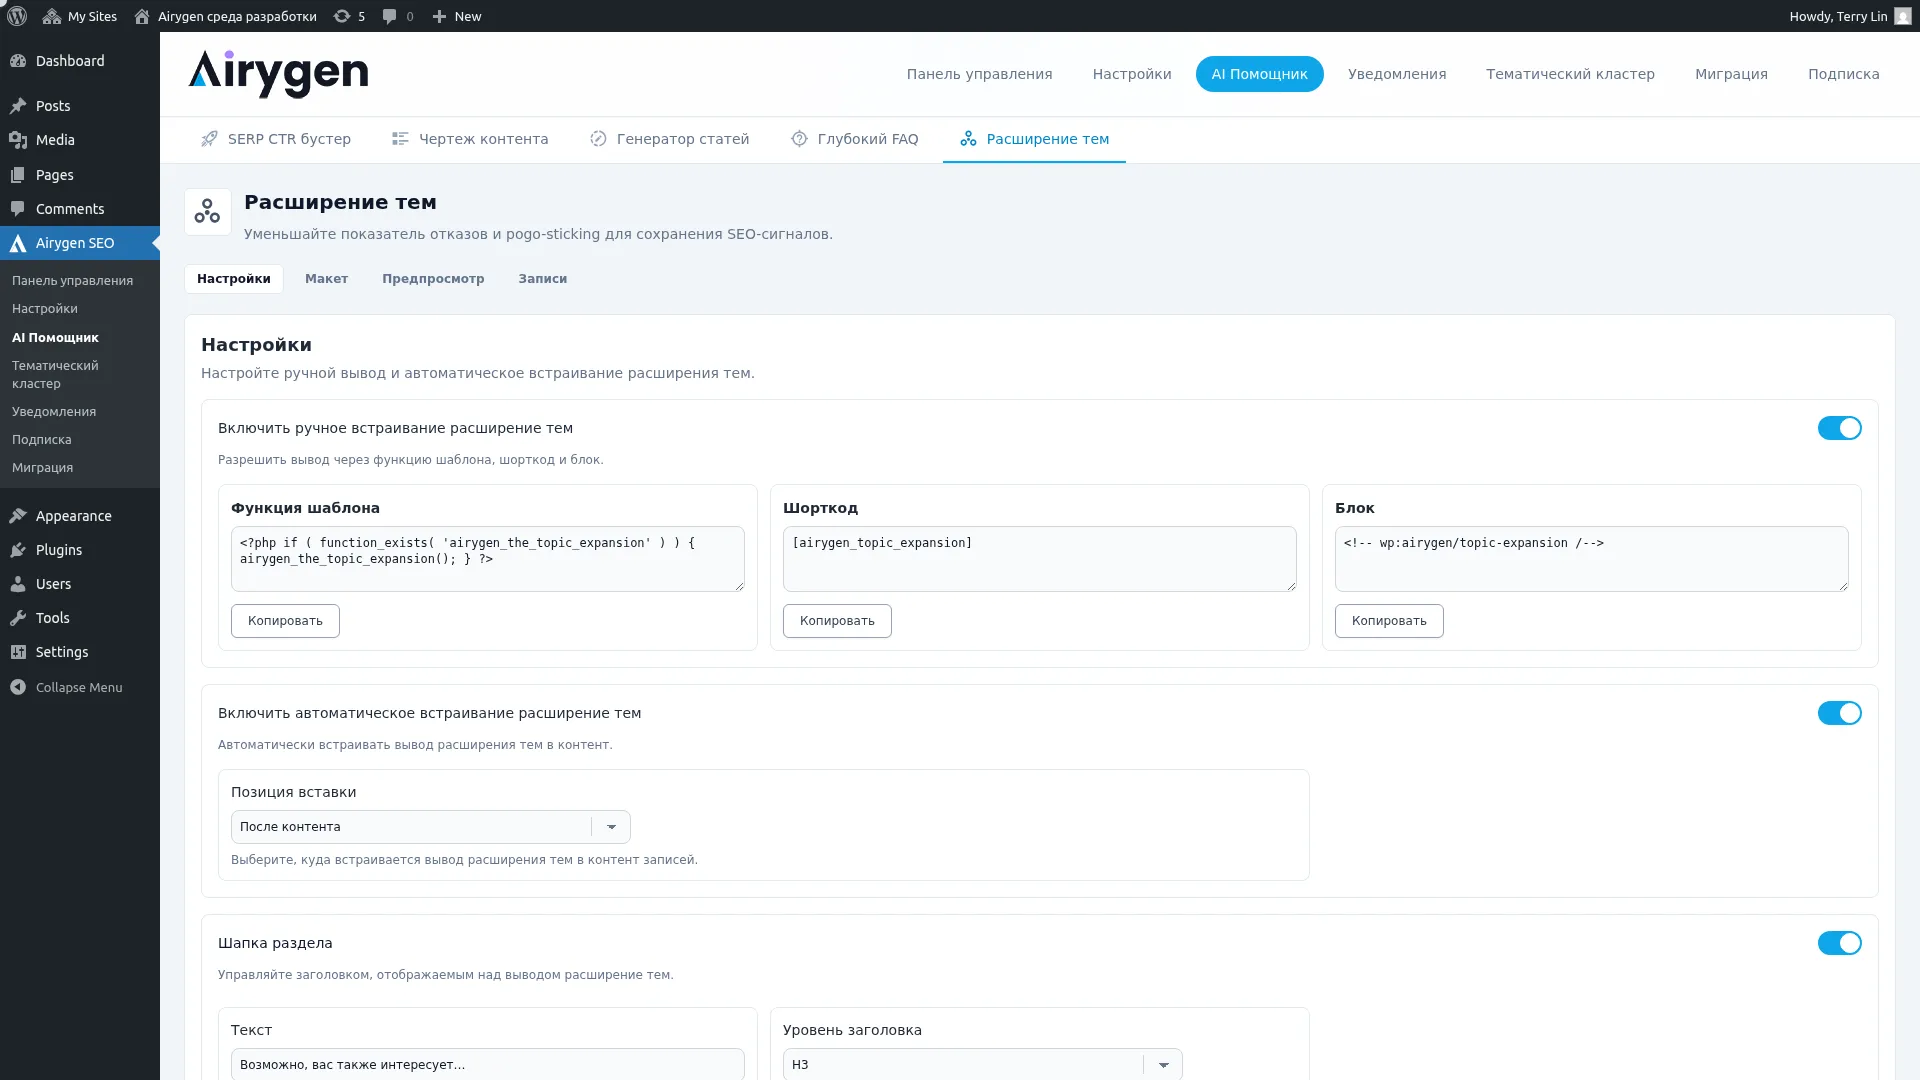Click the Comments icon in sidebar
Screen dimensions: 1920x1080
point(18,209)
